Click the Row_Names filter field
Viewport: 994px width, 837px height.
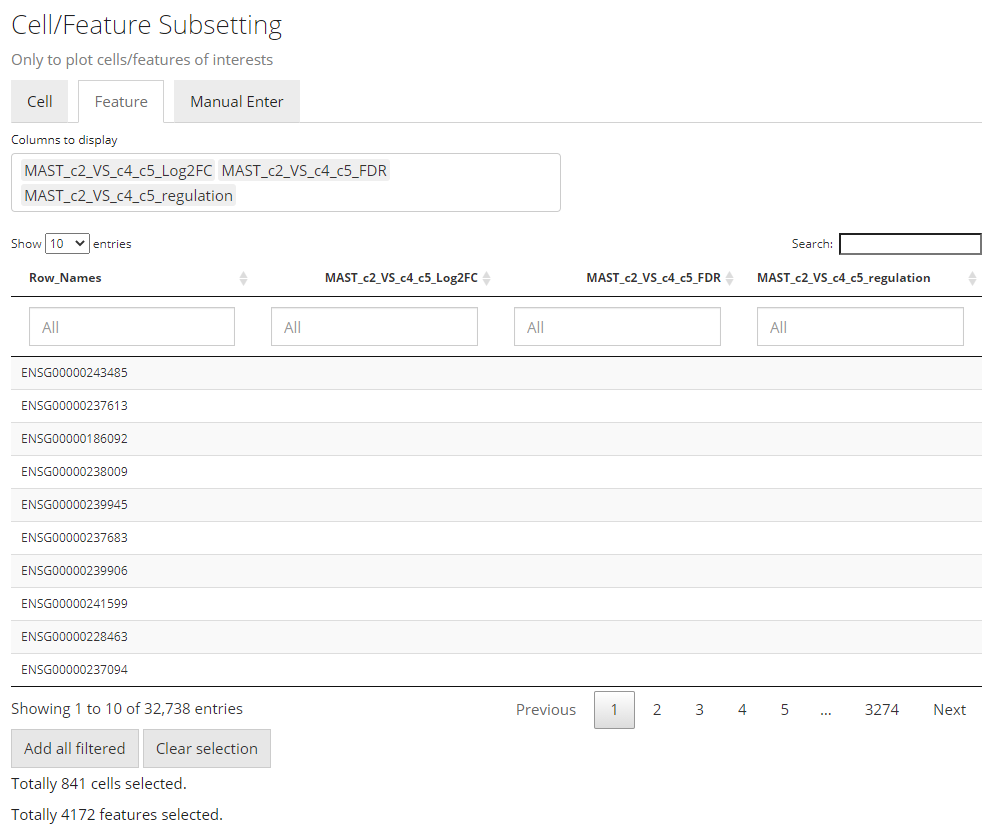pyautogui.click(x=132, y=327)
